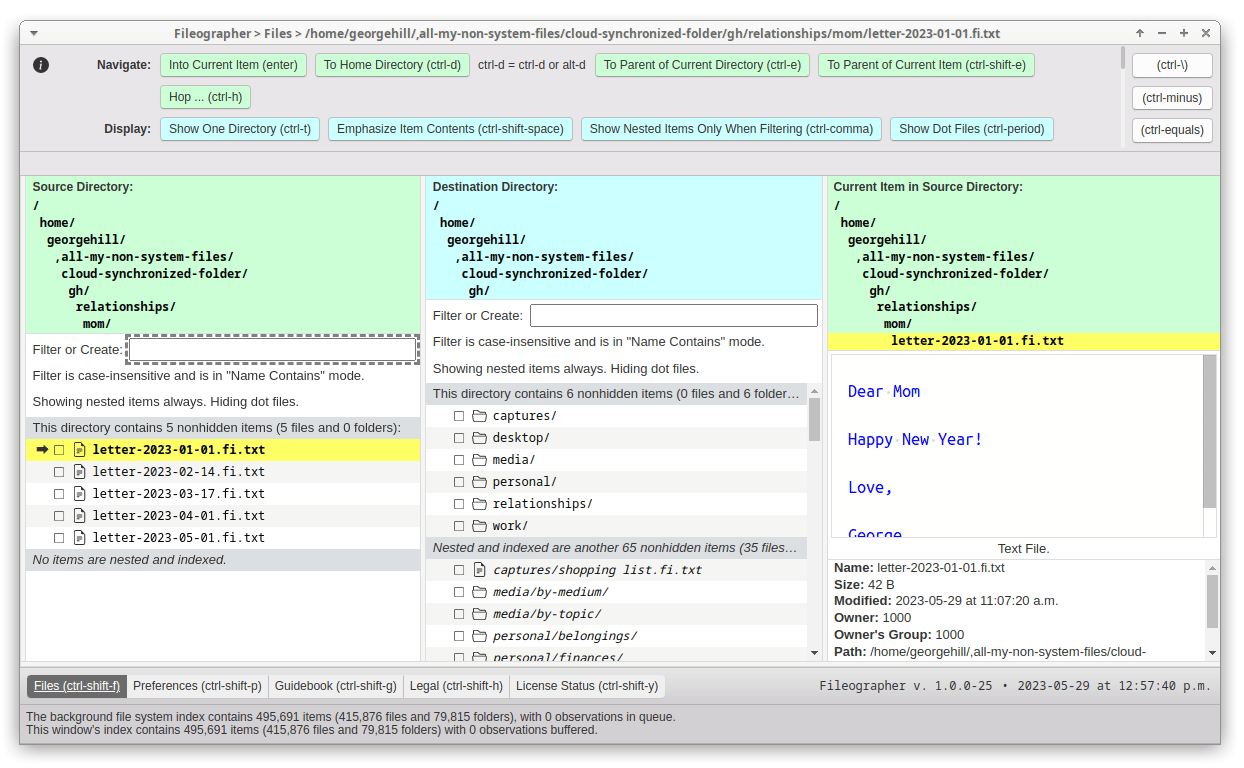
Task: Tick the desktop/ folder checkbox
Action: [x=459, y=438]
